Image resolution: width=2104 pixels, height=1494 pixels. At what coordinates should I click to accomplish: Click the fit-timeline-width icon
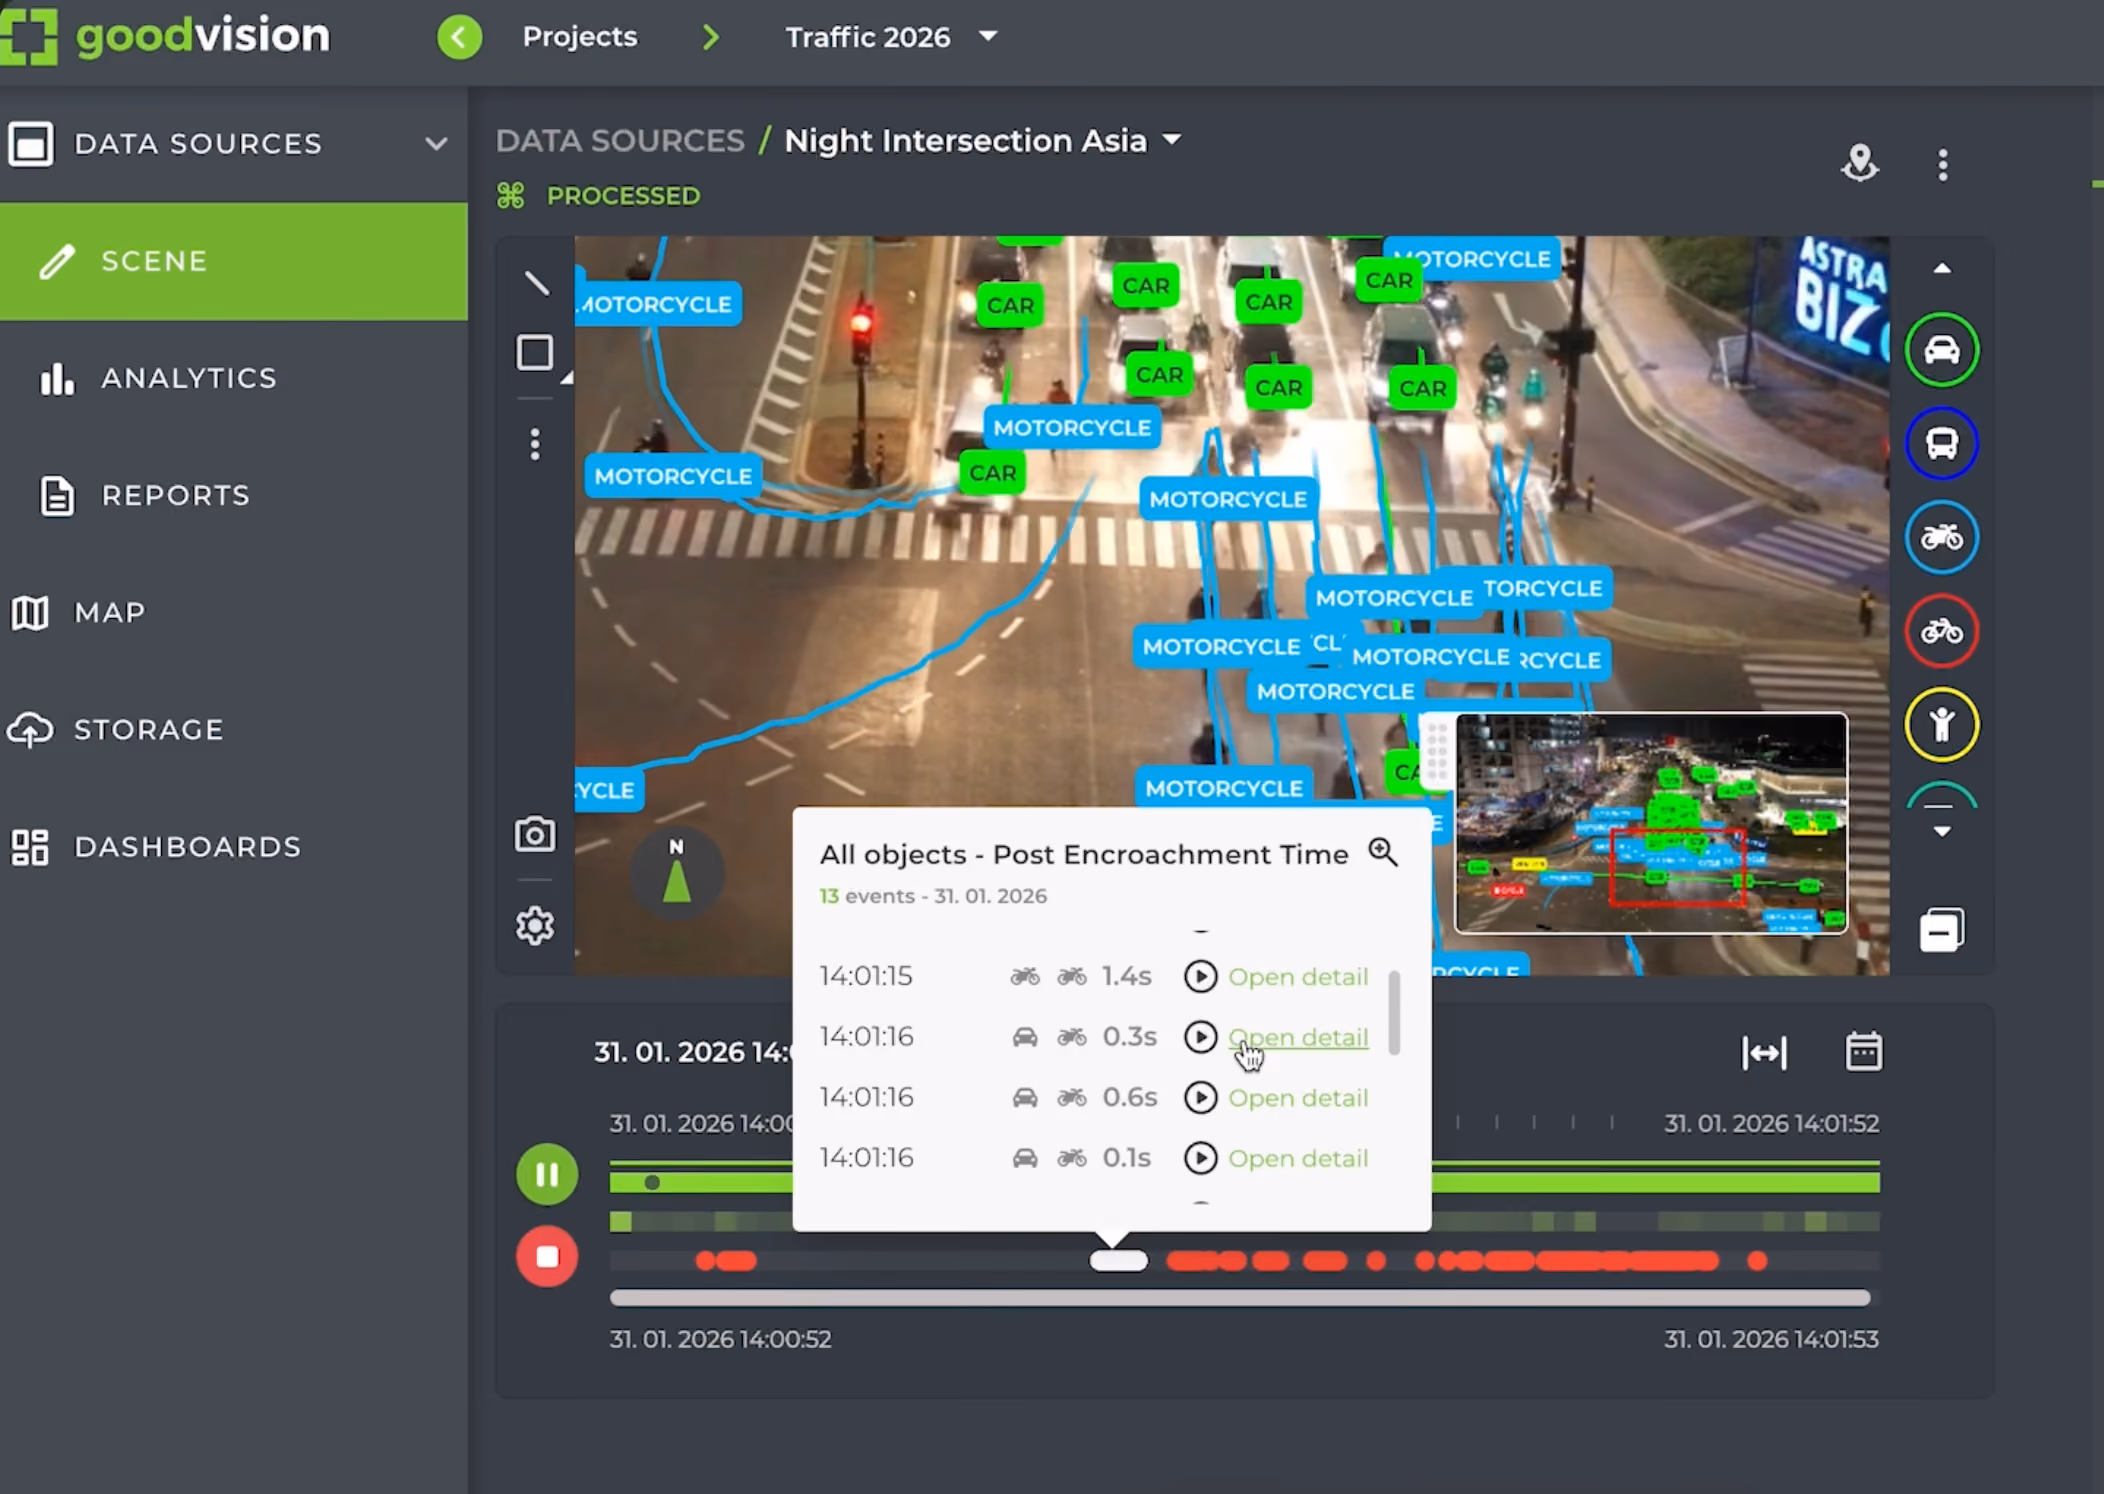click(x=1764, y=1052)
